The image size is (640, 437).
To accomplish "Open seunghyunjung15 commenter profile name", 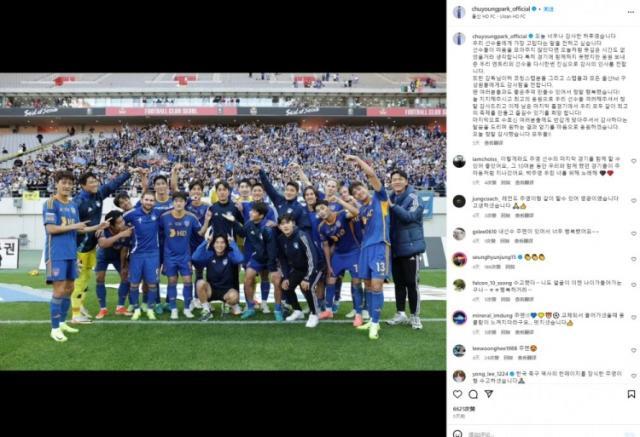I will (x=494, y=257).
